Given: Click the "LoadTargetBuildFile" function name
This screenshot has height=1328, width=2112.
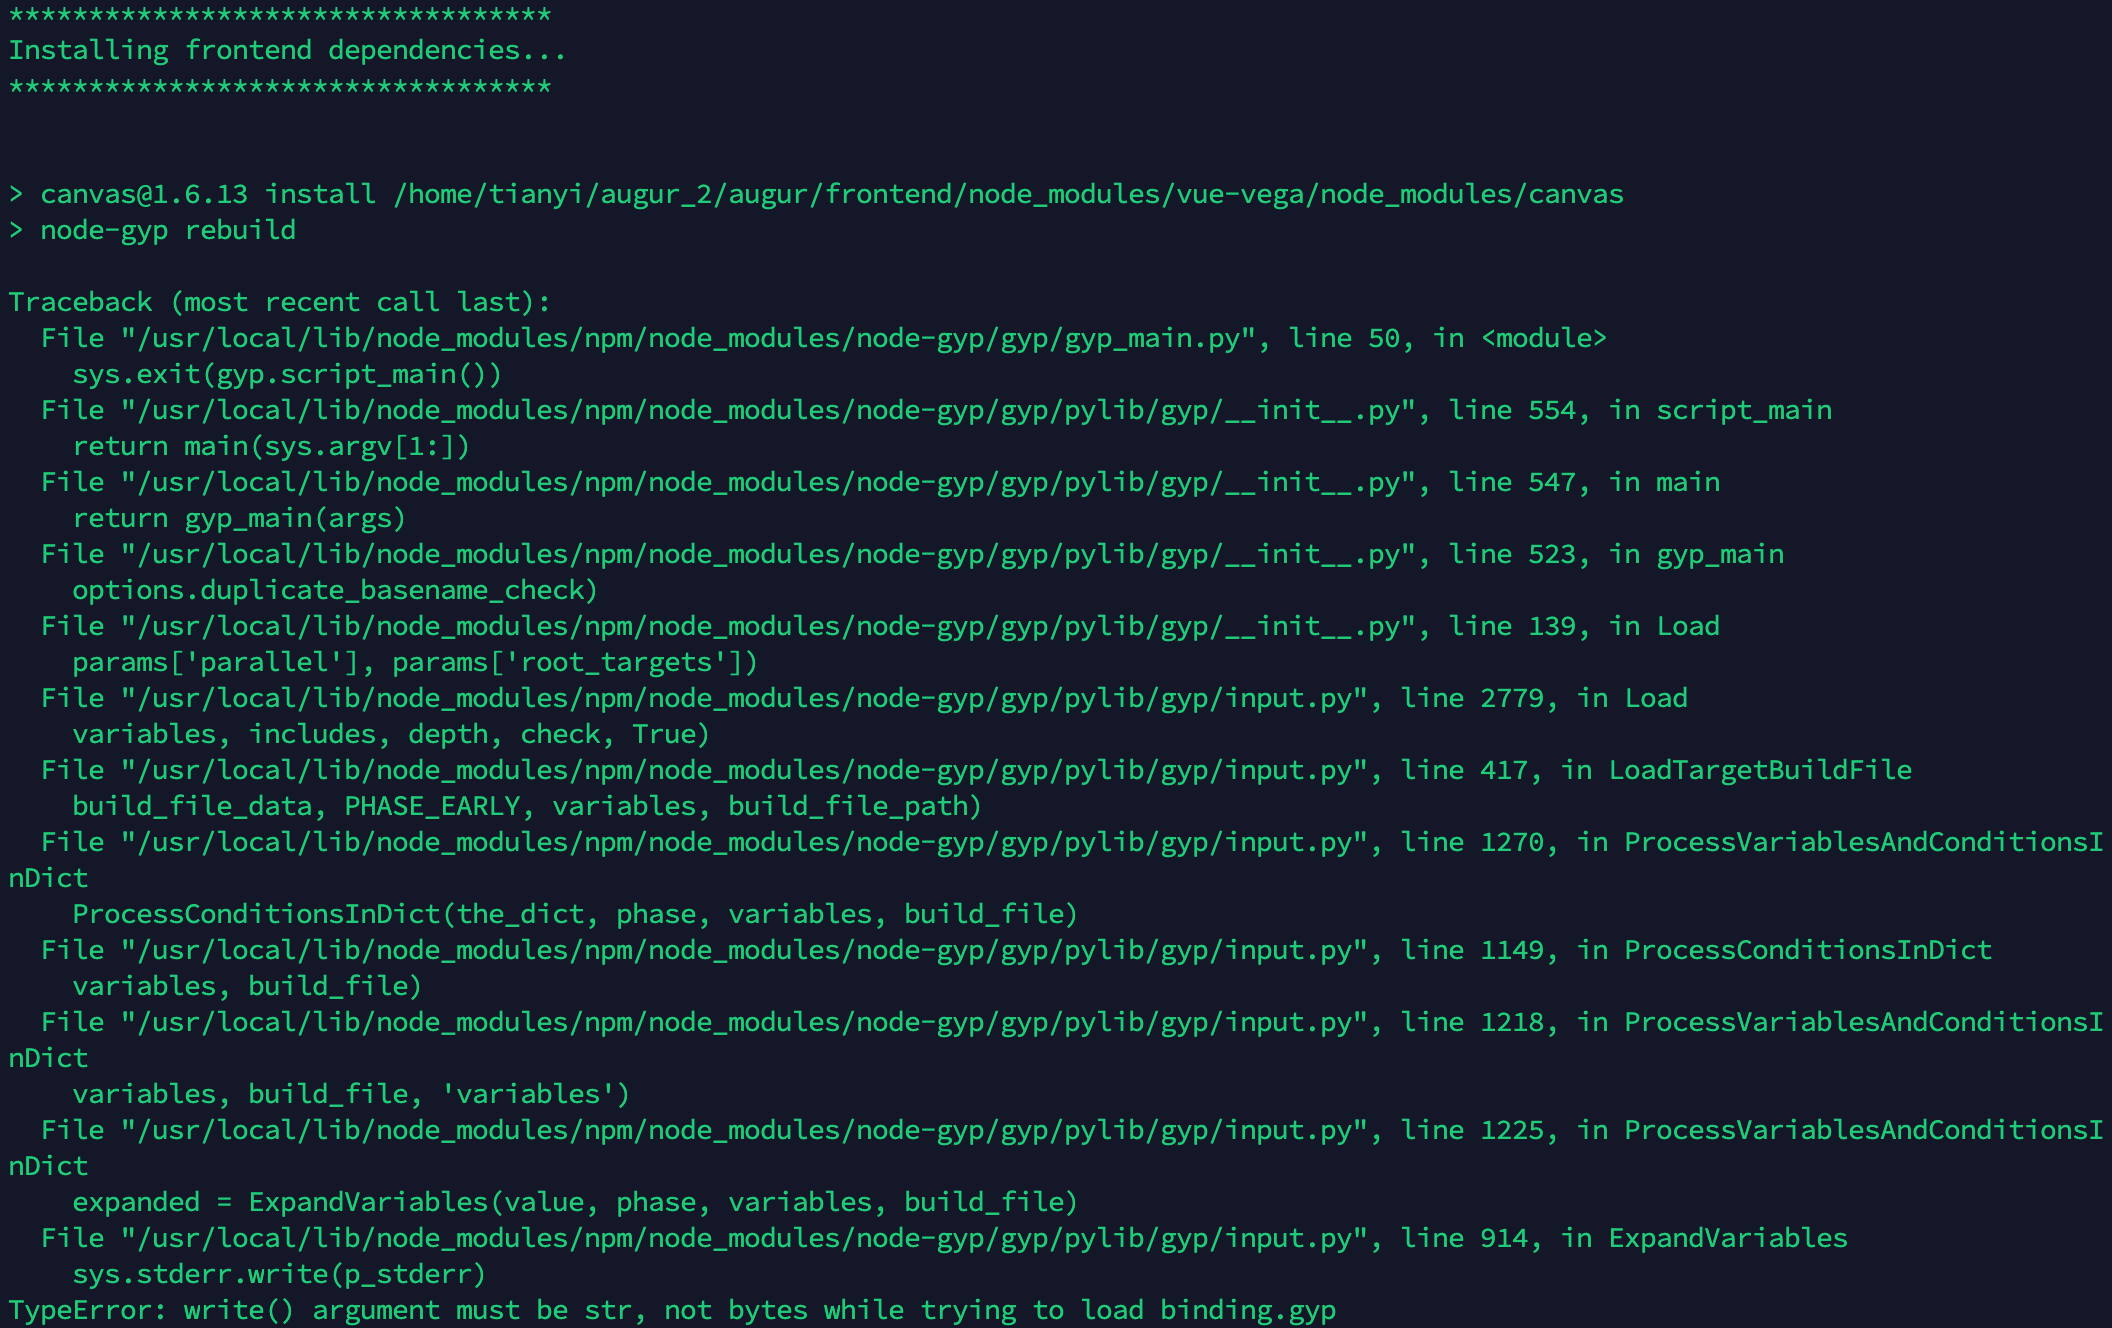Looking at the screenshot, I should click(1759, 771).
